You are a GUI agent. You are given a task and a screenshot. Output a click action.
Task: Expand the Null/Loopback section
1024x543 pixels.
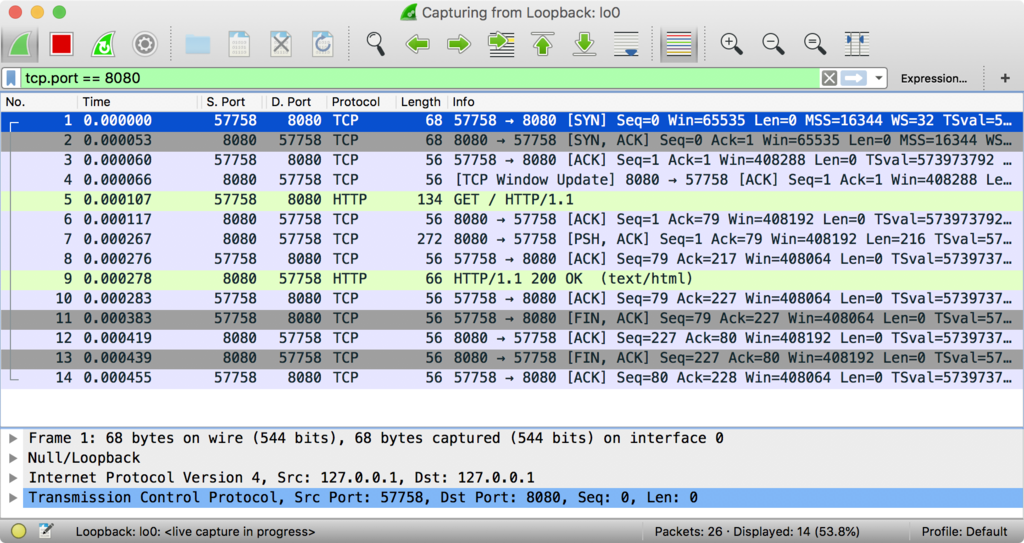pos(12,458)
